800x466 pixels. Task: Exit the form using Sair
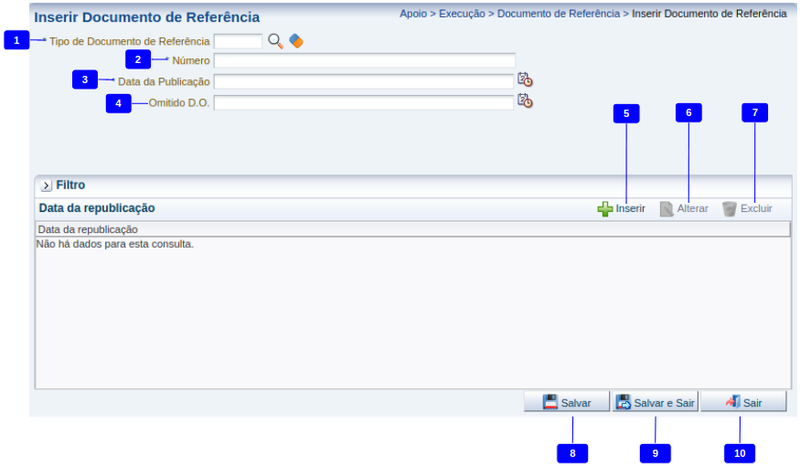click(743, 402)
